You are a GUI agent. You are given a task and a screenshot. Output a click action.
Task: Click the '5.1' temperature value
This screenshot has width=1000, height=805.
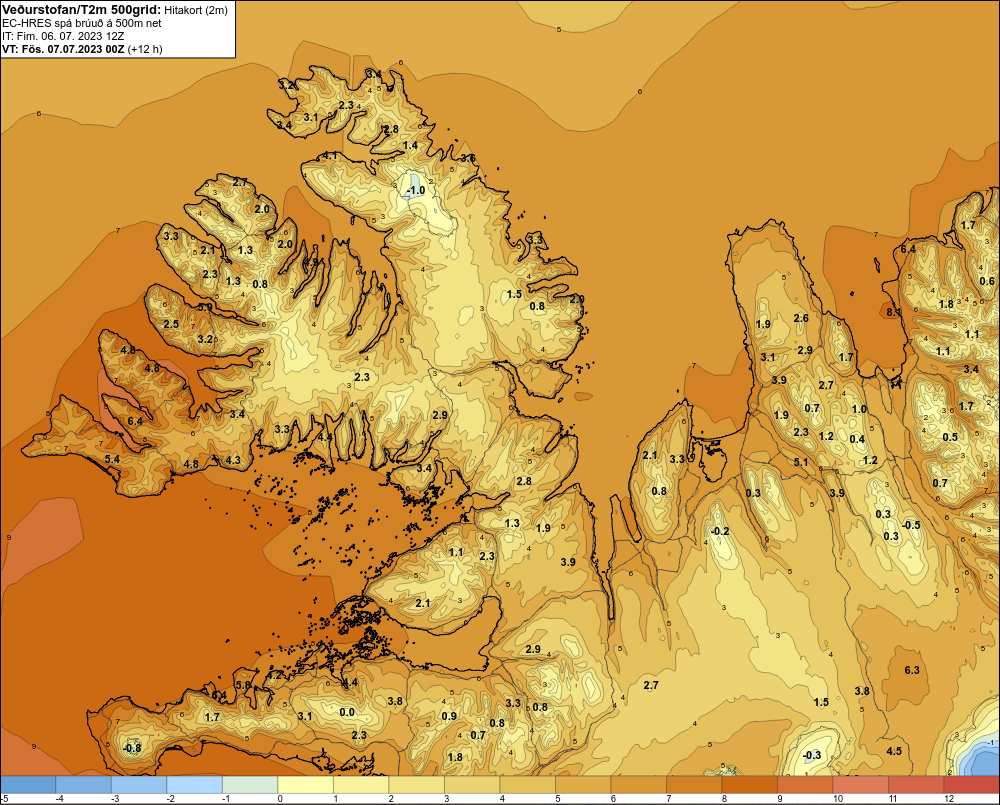801,462
